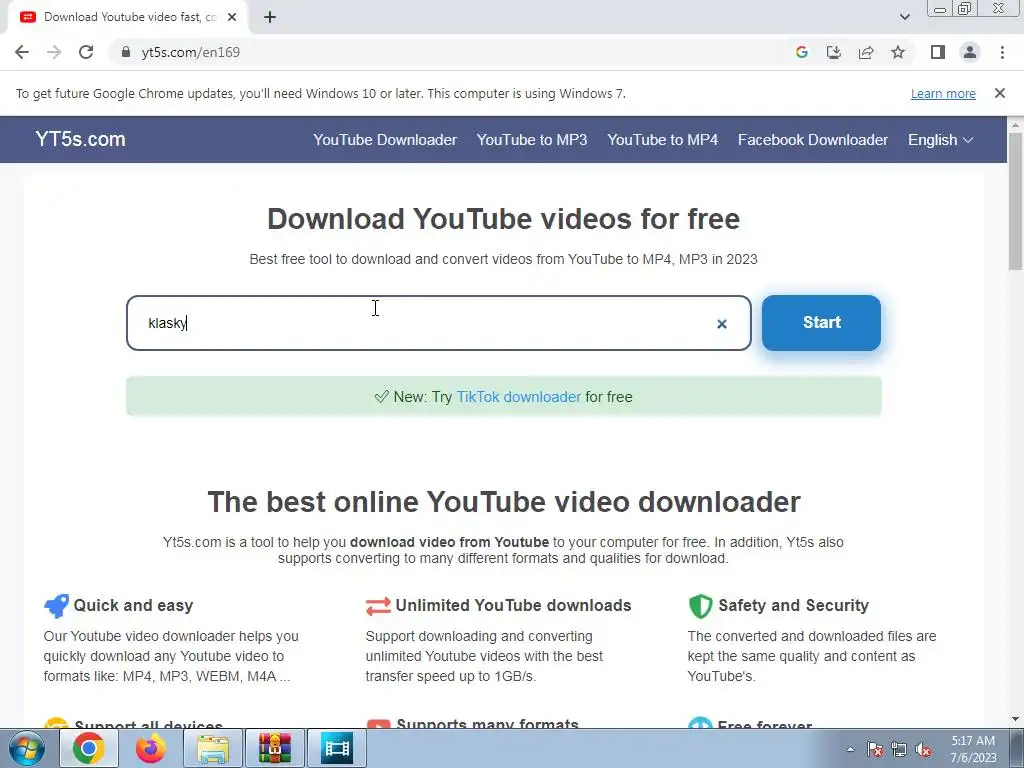Open the TikTok downloader link

[518, 396]
